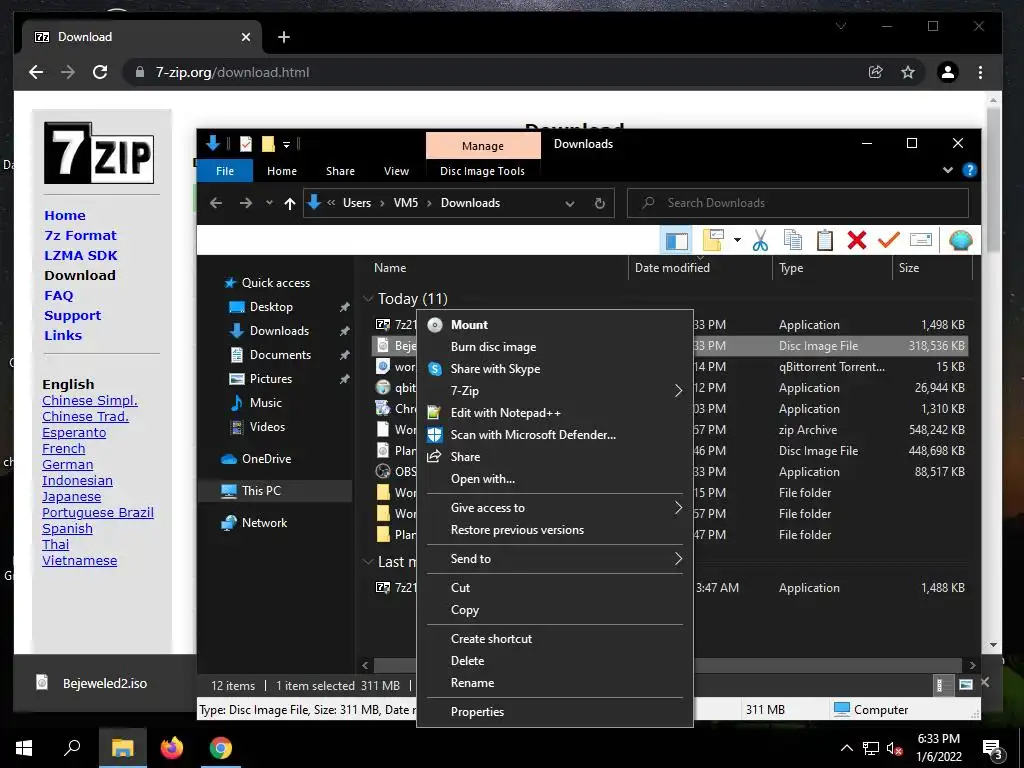Click the envelope email toolbar icon
Viewport: 1024px width, 768px height.
(920, 240)
